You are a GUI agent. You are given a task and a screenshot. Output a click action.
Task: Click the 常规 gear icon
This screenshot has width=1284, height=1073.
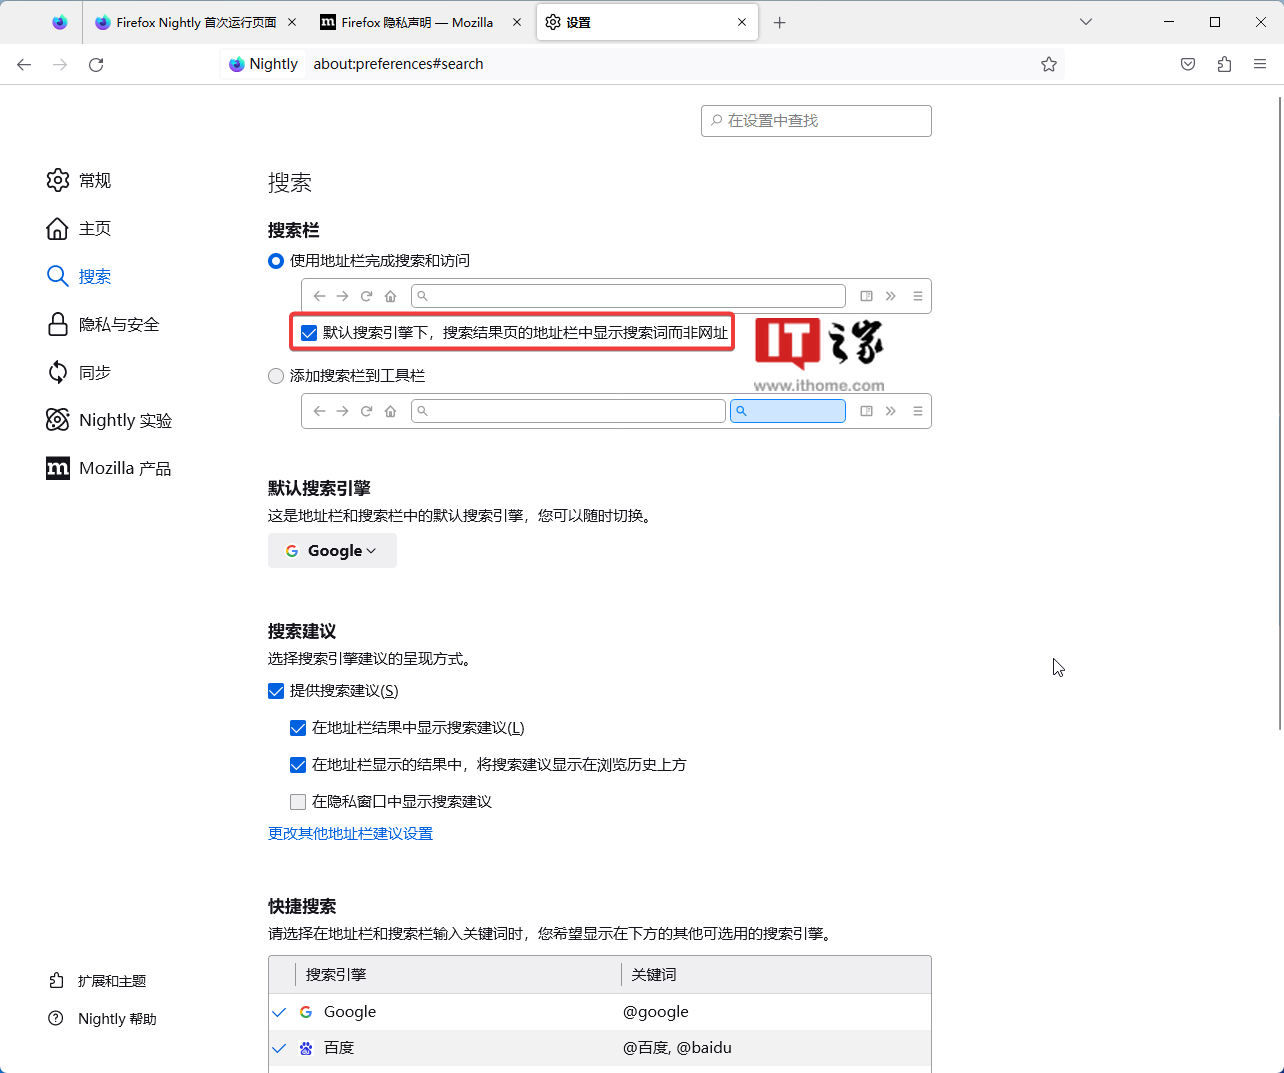click(x=58, y=180)
